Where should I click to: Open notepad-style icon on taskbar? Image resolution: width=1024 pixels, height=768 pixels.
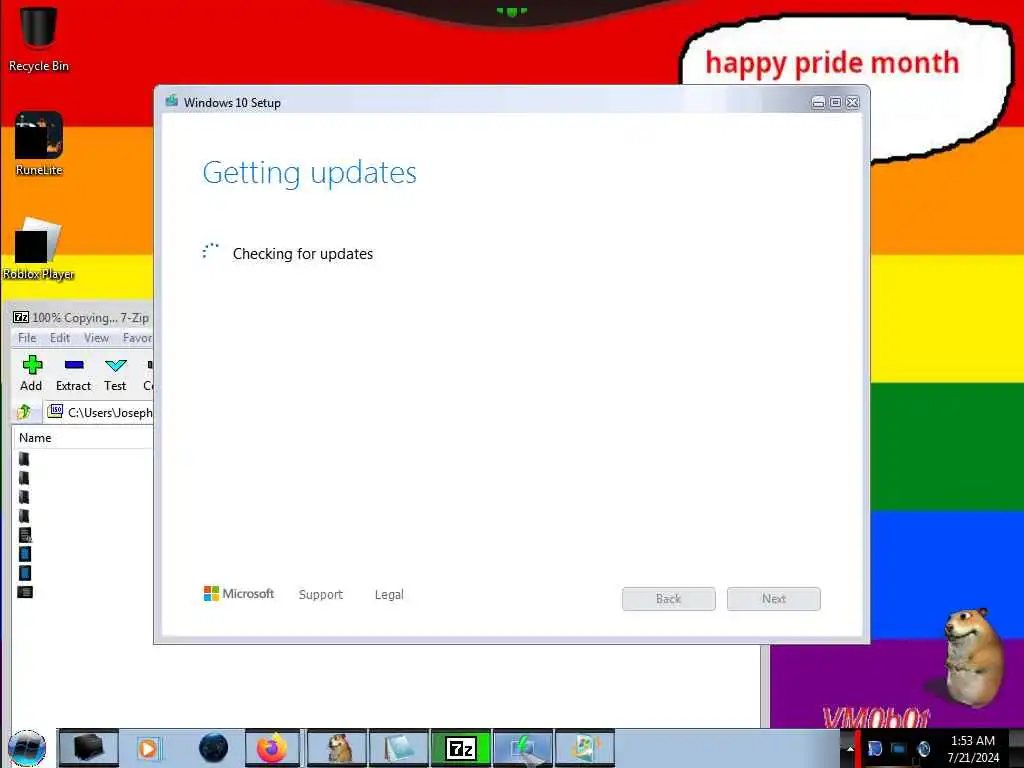[x=398, y=748]
